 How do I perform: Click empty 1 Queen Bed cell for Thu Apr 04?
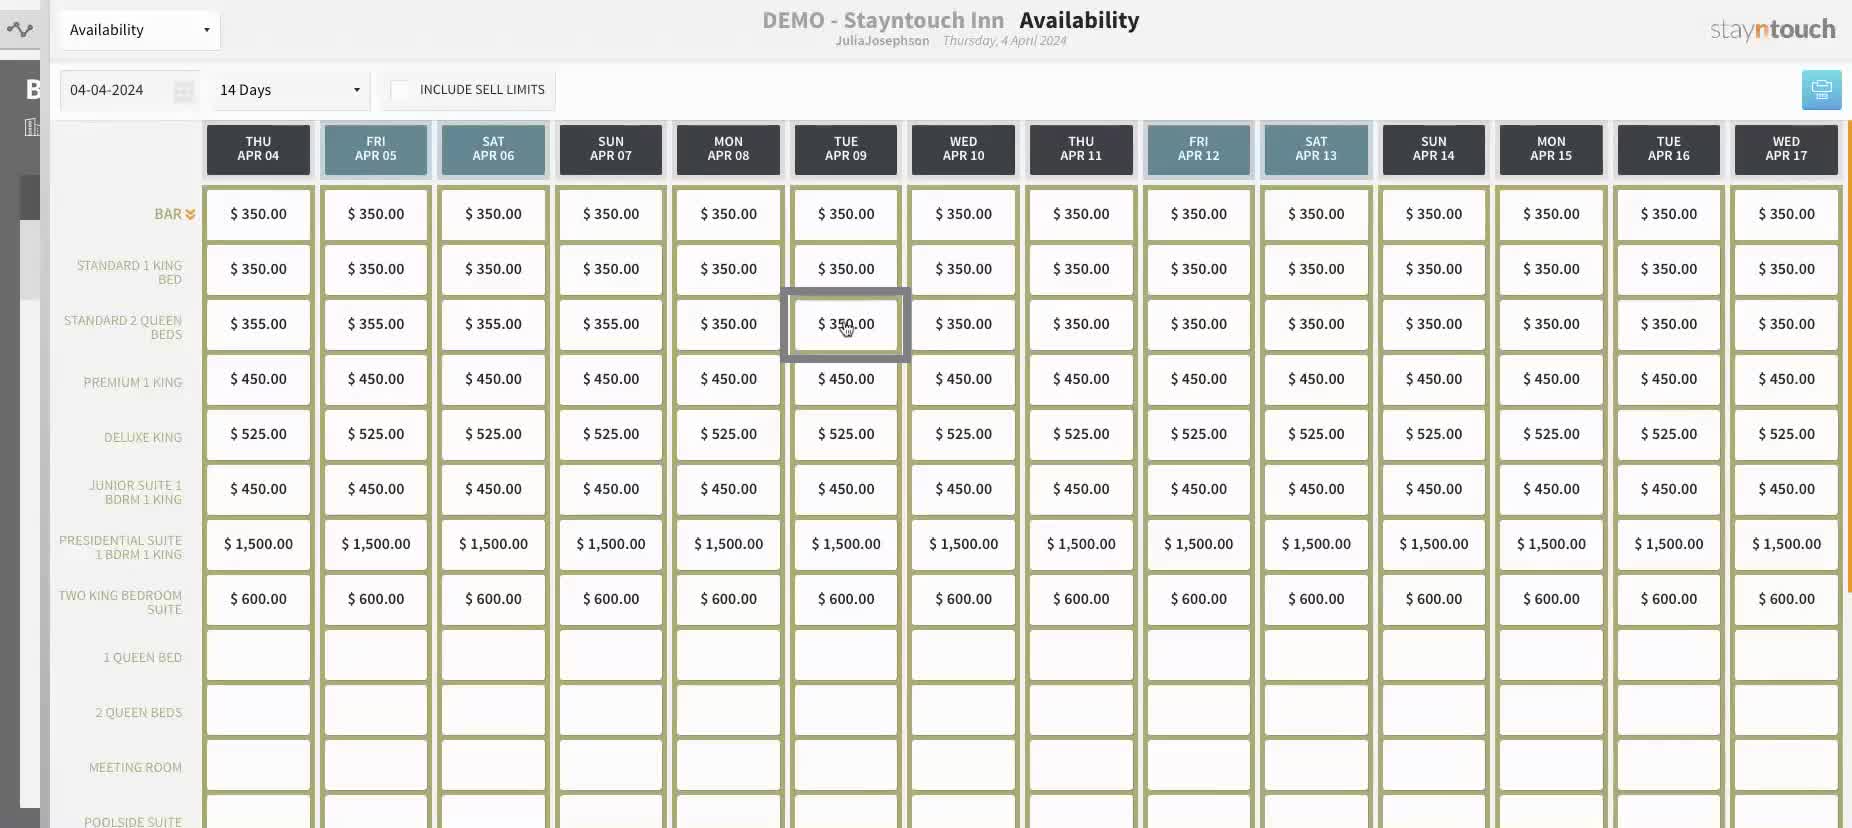pos(258,655)
